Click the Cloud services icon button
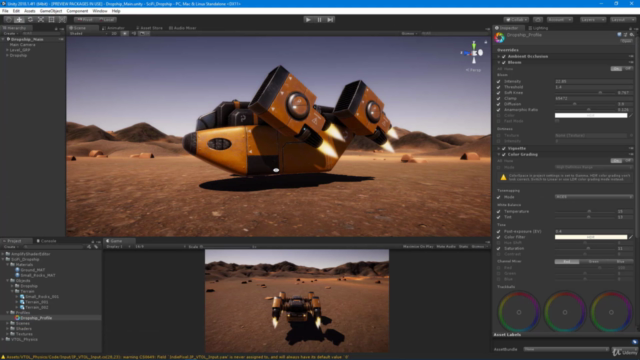Image resolution: width=640 pixels, height=360 pixels. pyautogui.click(x=538, y=20)
